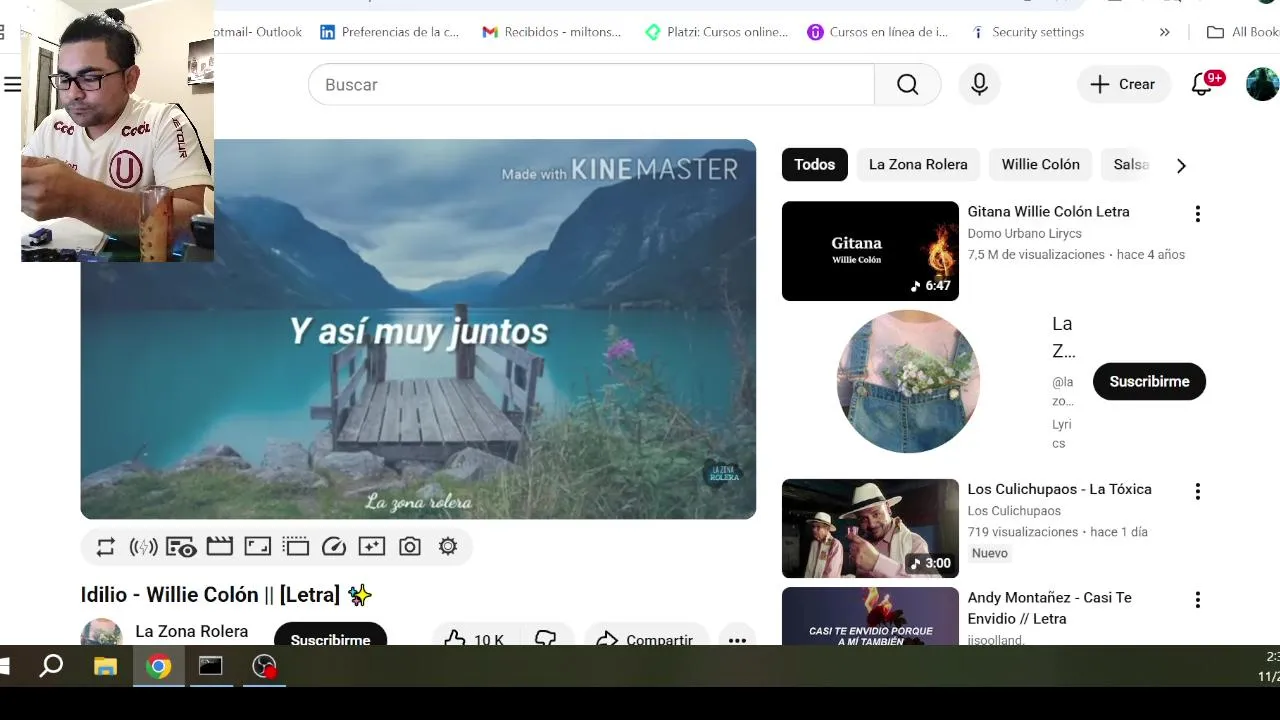Click the clapperboard cinema mode icon

point(219,547)
